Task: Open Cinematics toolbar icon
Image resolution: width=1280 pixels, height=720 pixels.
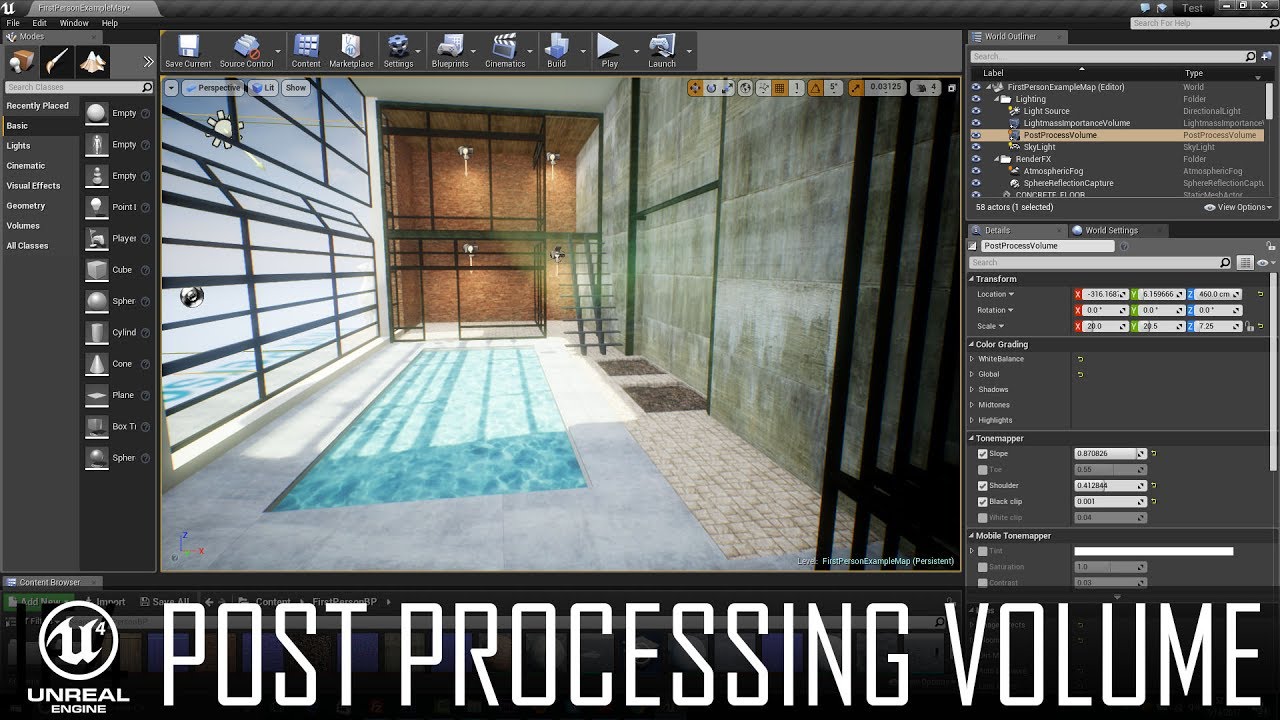Action: [x=505, y=47]
